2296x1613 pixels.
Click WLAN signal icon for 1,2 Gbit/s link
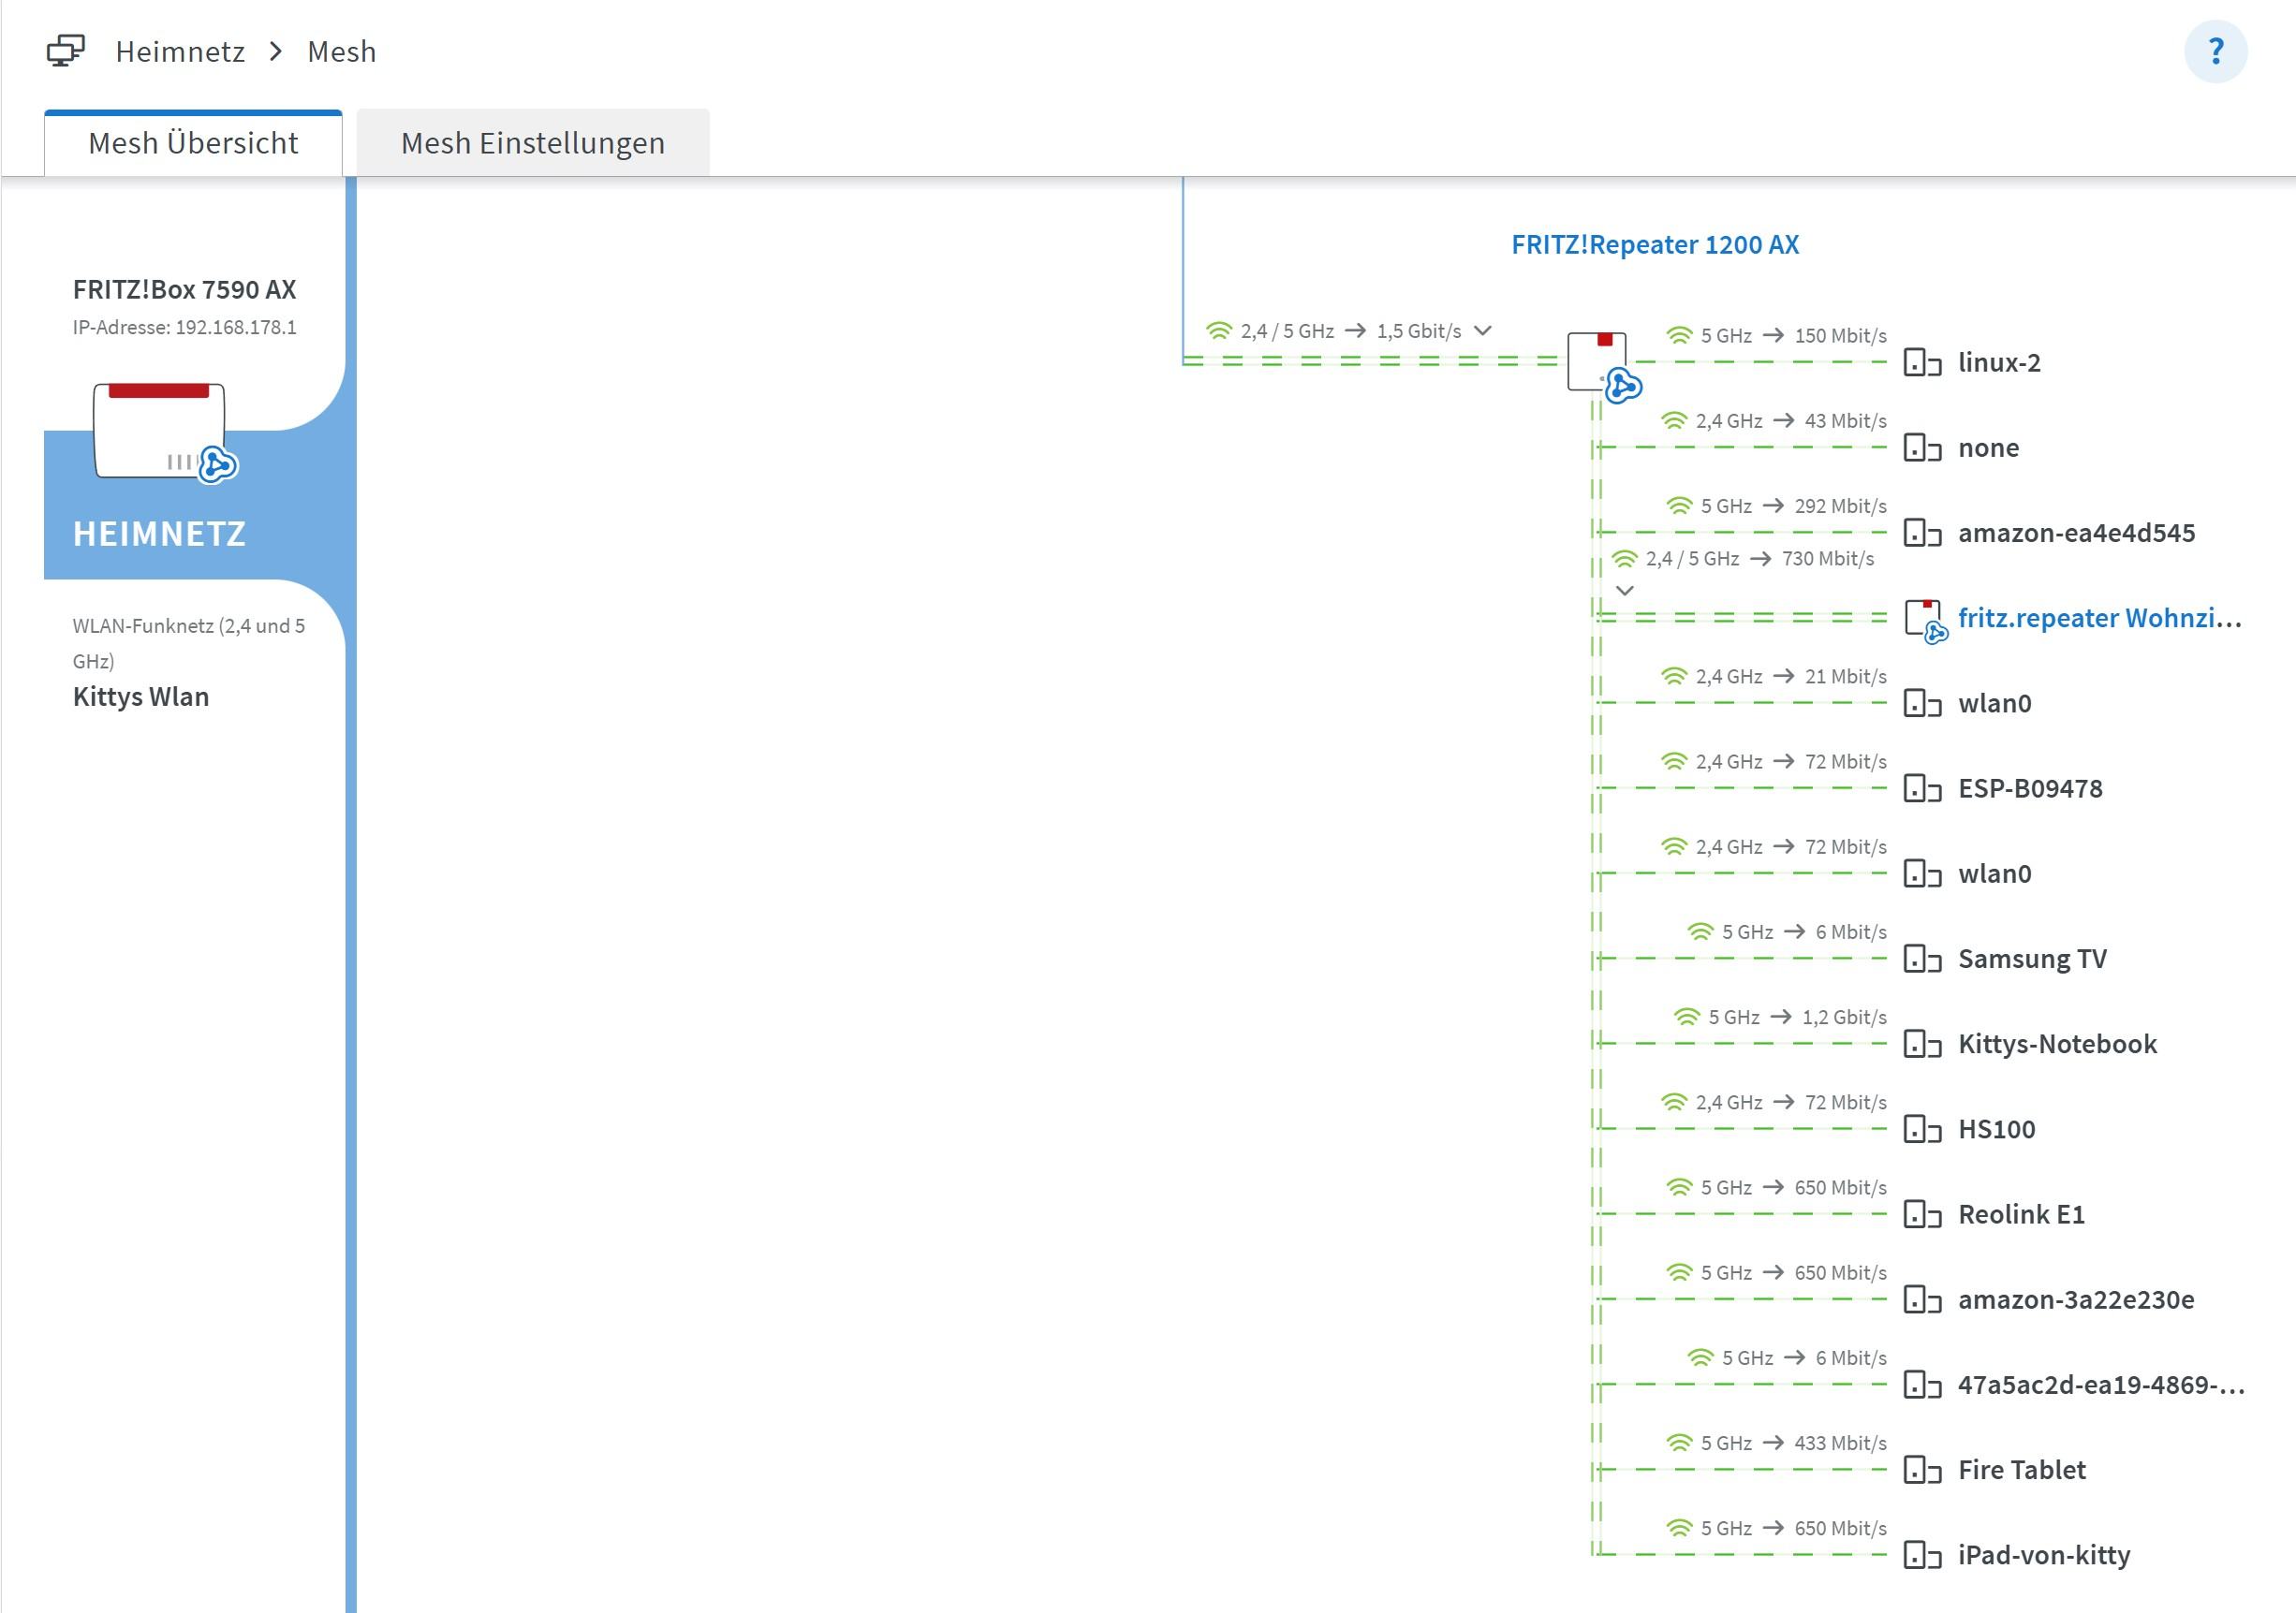click(1687, 1017)
